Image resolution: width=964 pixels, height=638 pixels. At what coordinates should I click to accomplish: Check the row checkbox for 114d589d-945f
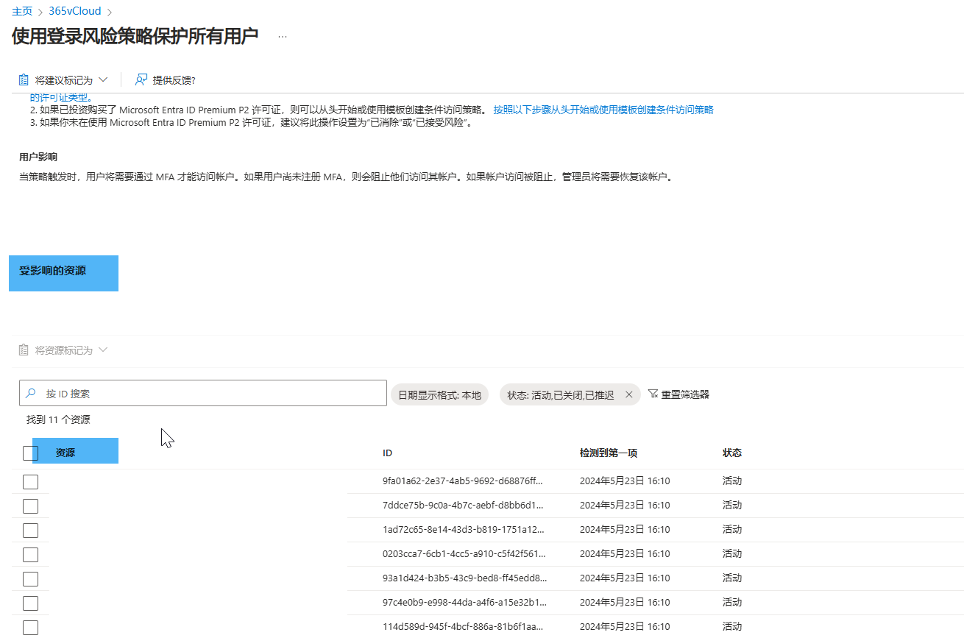30,628
